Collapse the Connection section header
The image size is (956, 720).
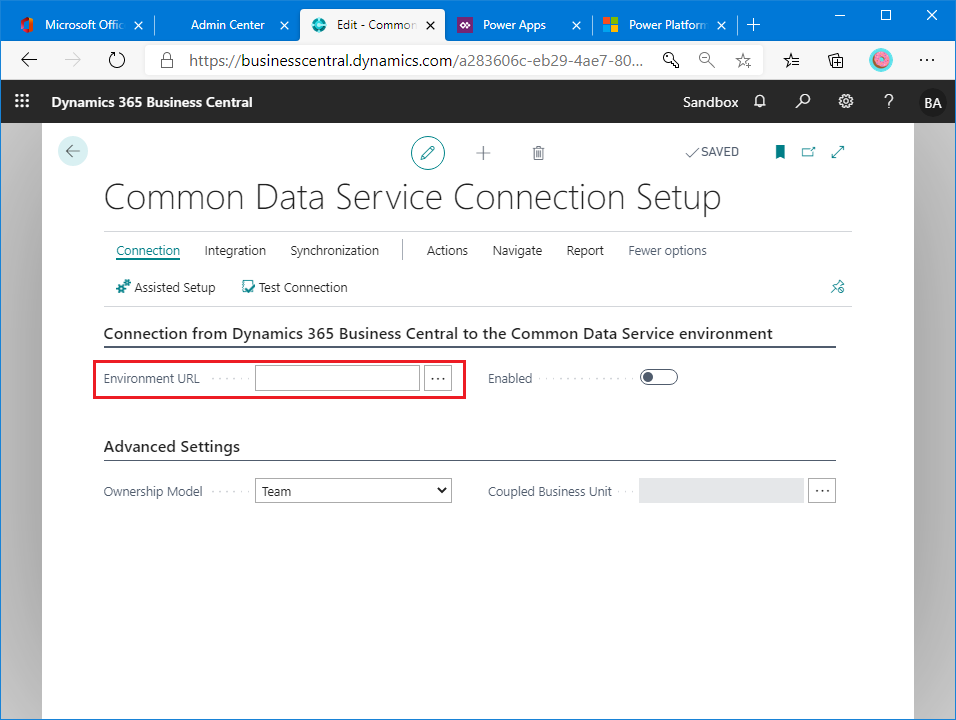(438, 333)
